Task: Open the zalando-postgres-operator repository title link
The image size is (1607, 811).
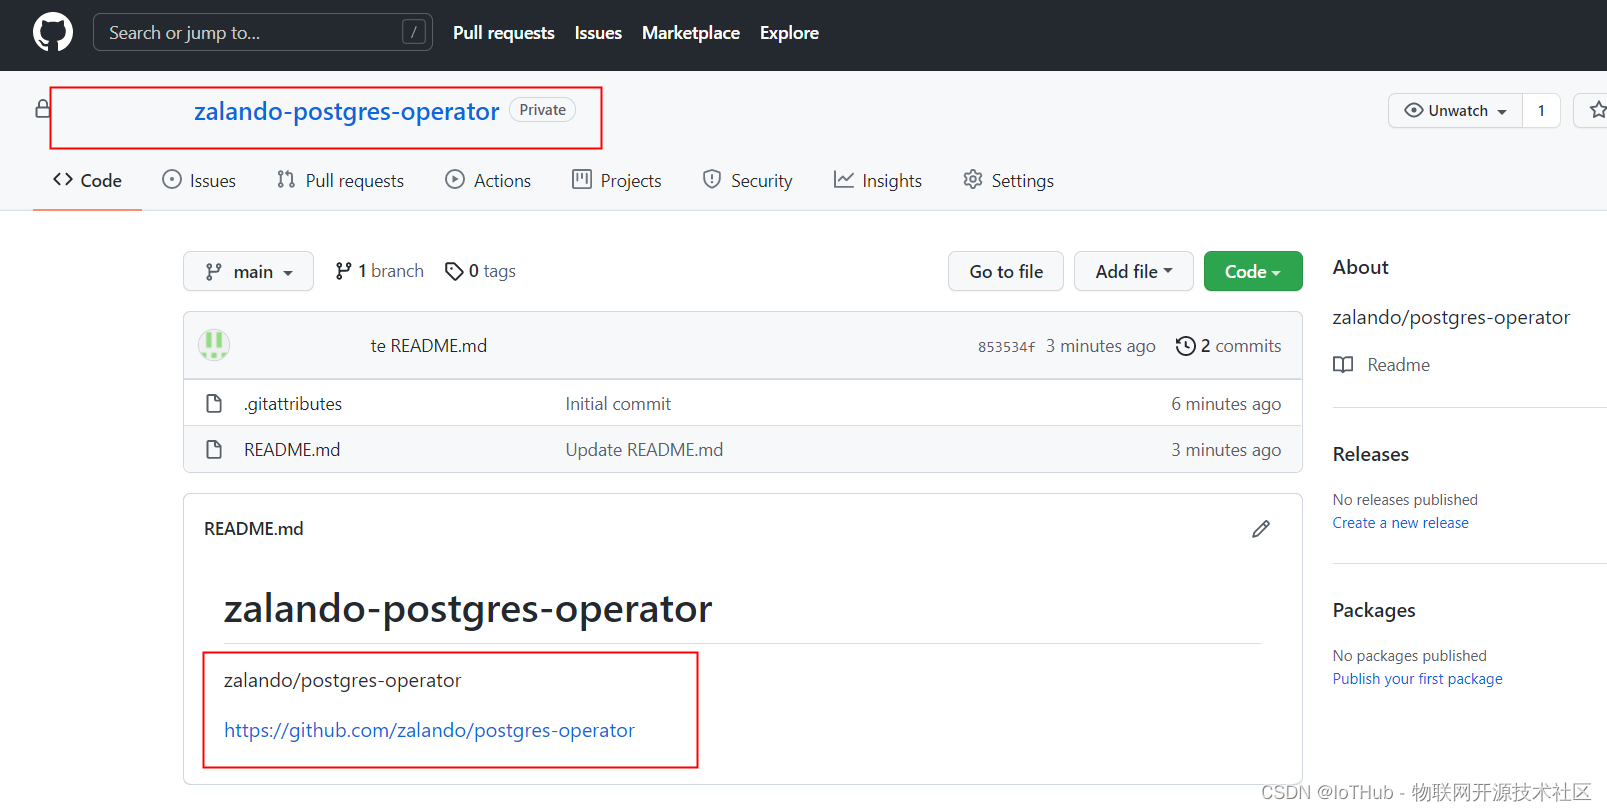Action: [x=346, y=111]
